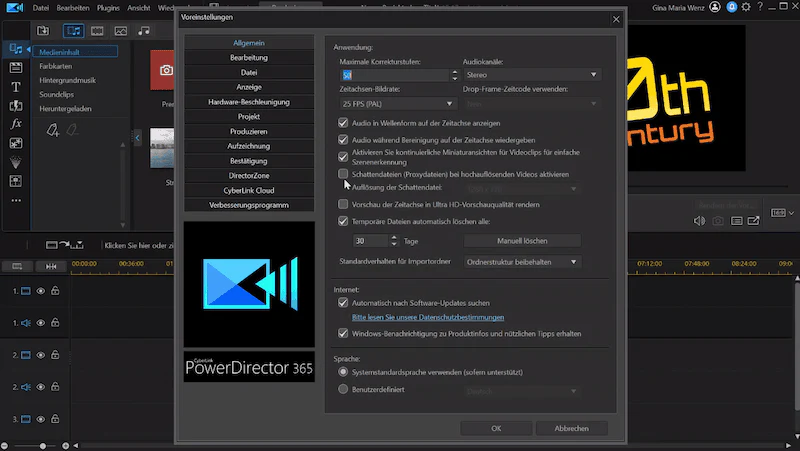Enable Ultra HD-Vorschauqualität rendern checkbox

343,204
